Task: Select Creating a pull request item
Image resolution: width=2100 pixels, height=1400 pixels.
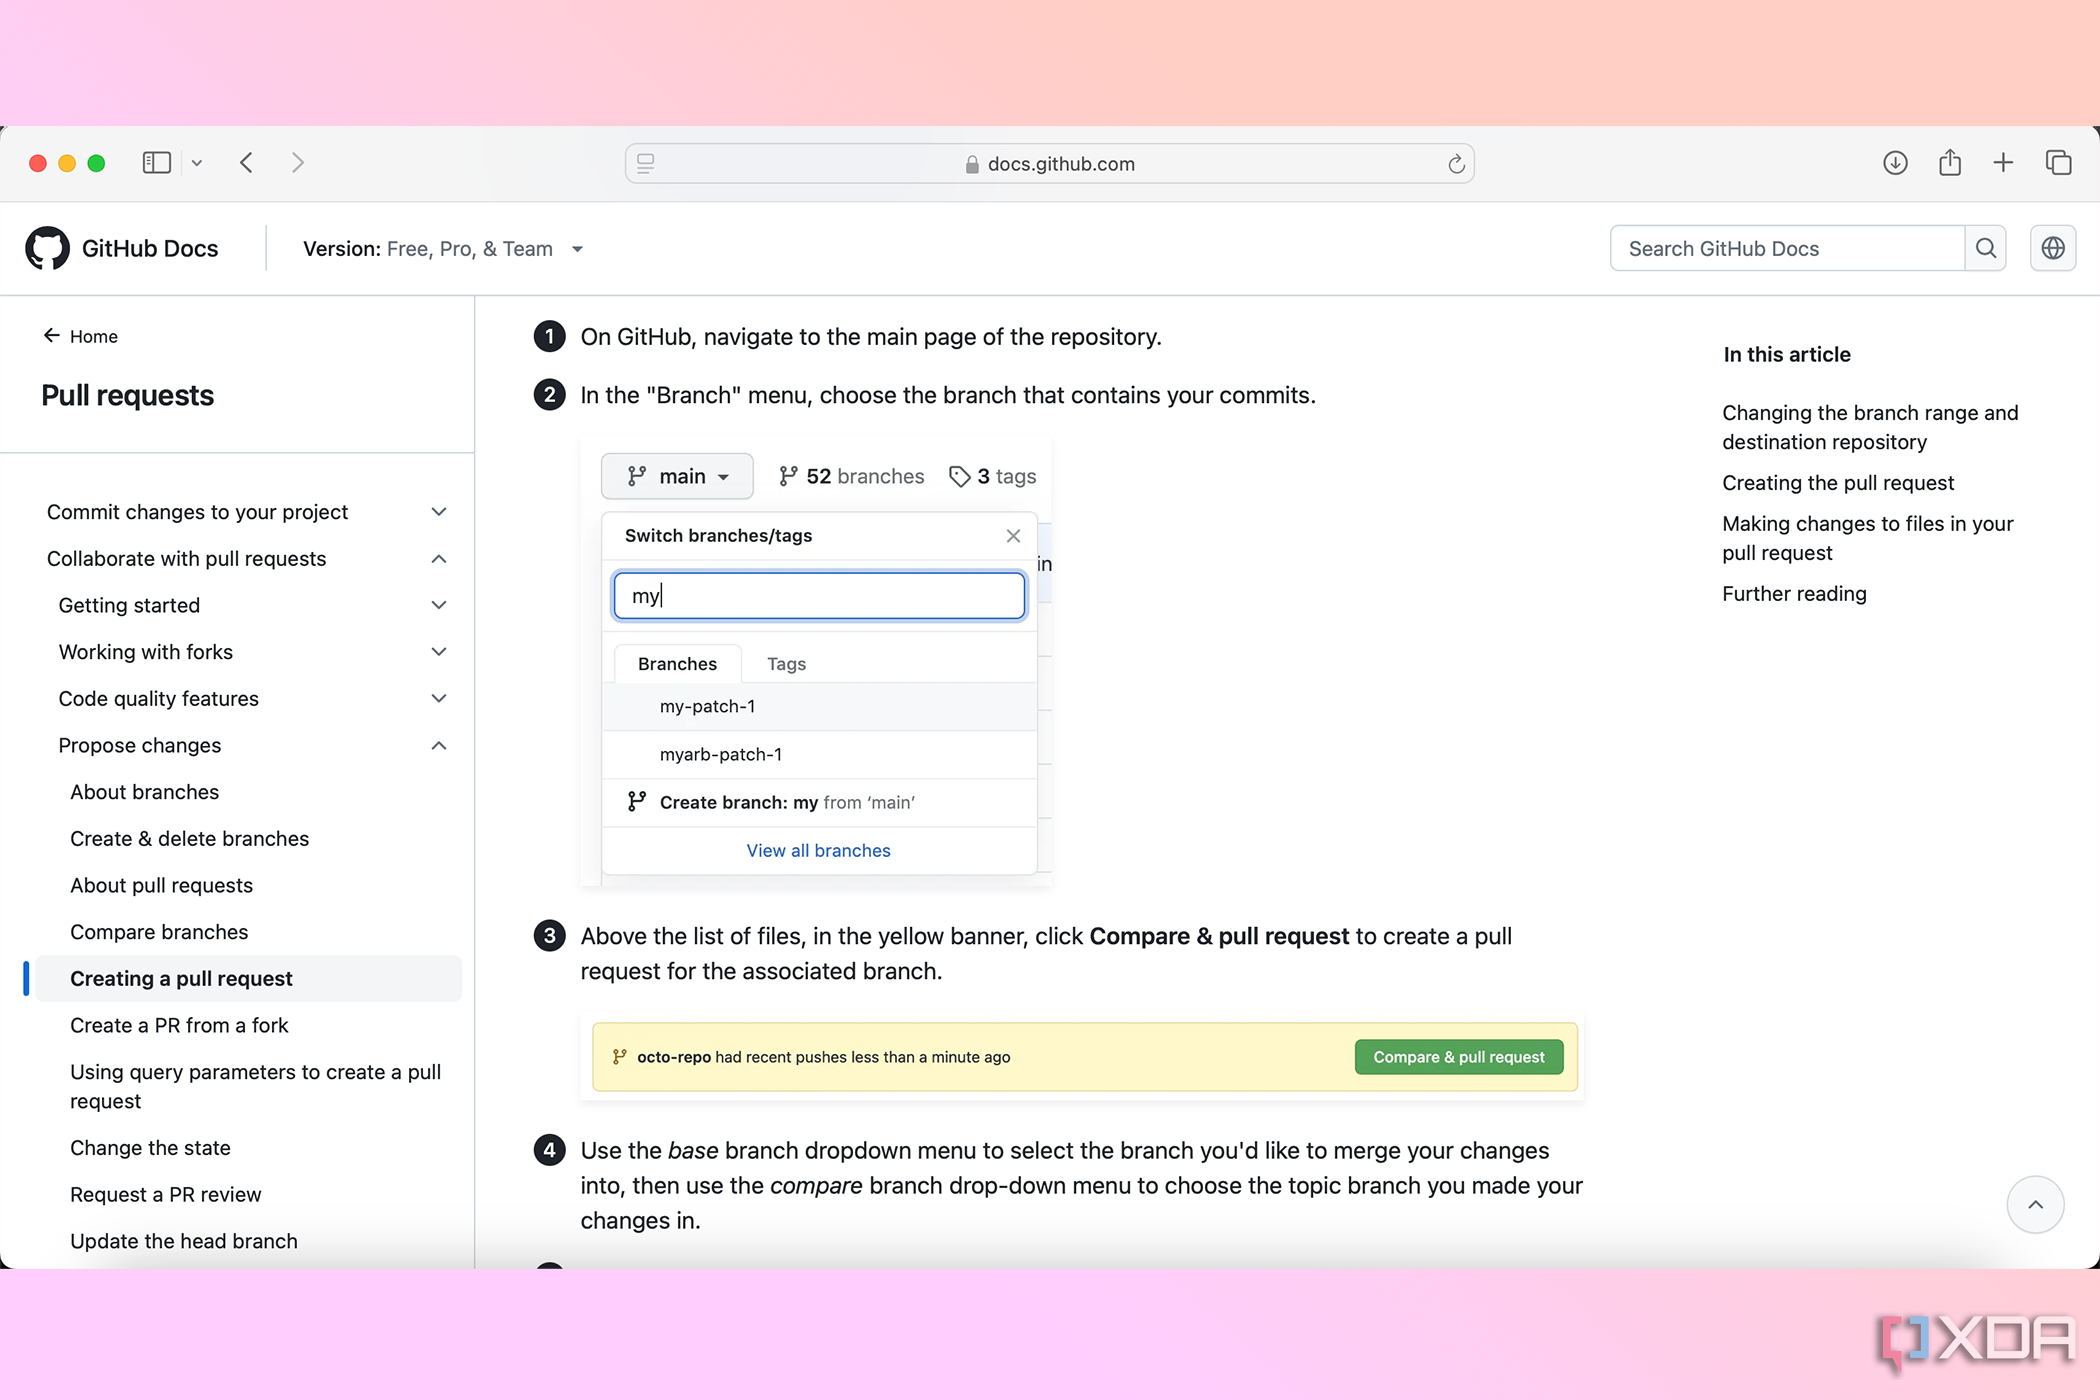Action: coord(248,979)
